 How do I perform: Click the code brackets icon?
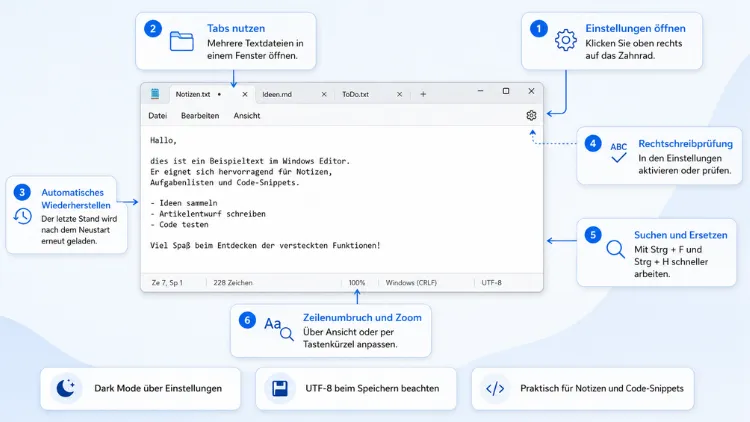pos(495,388)
